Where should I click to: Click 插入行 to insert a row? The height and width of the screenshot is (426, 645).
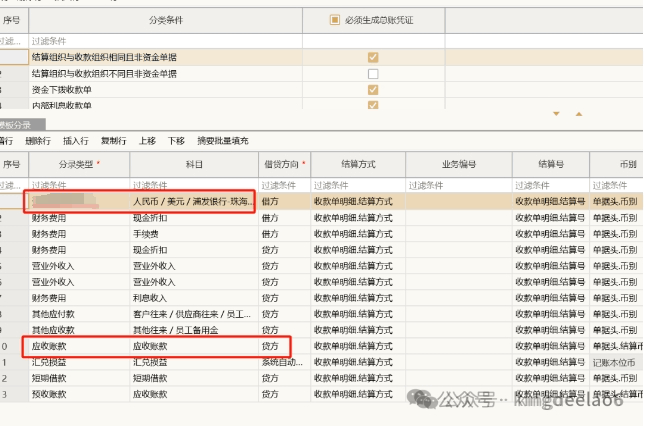pos(76,141)
